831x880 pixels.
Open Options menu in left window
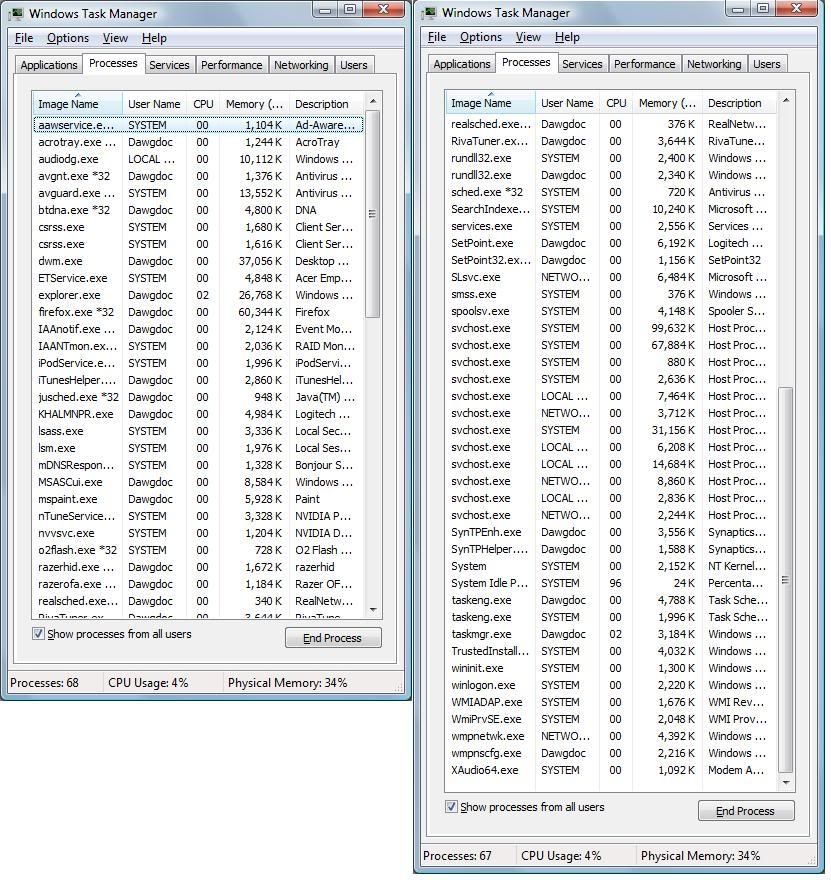coord(68,38)
